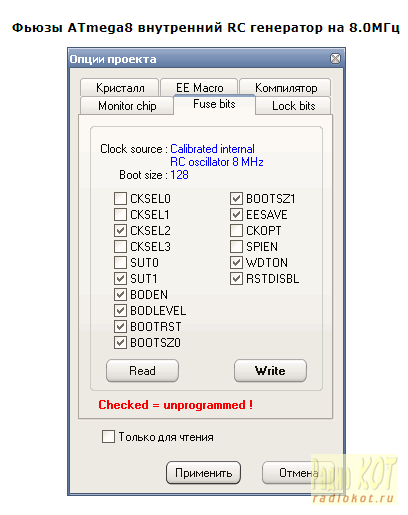408x515 pixels.
Task: Toggle the CKSEL1 fuse checkbox
Action: [x=120, y=214]
